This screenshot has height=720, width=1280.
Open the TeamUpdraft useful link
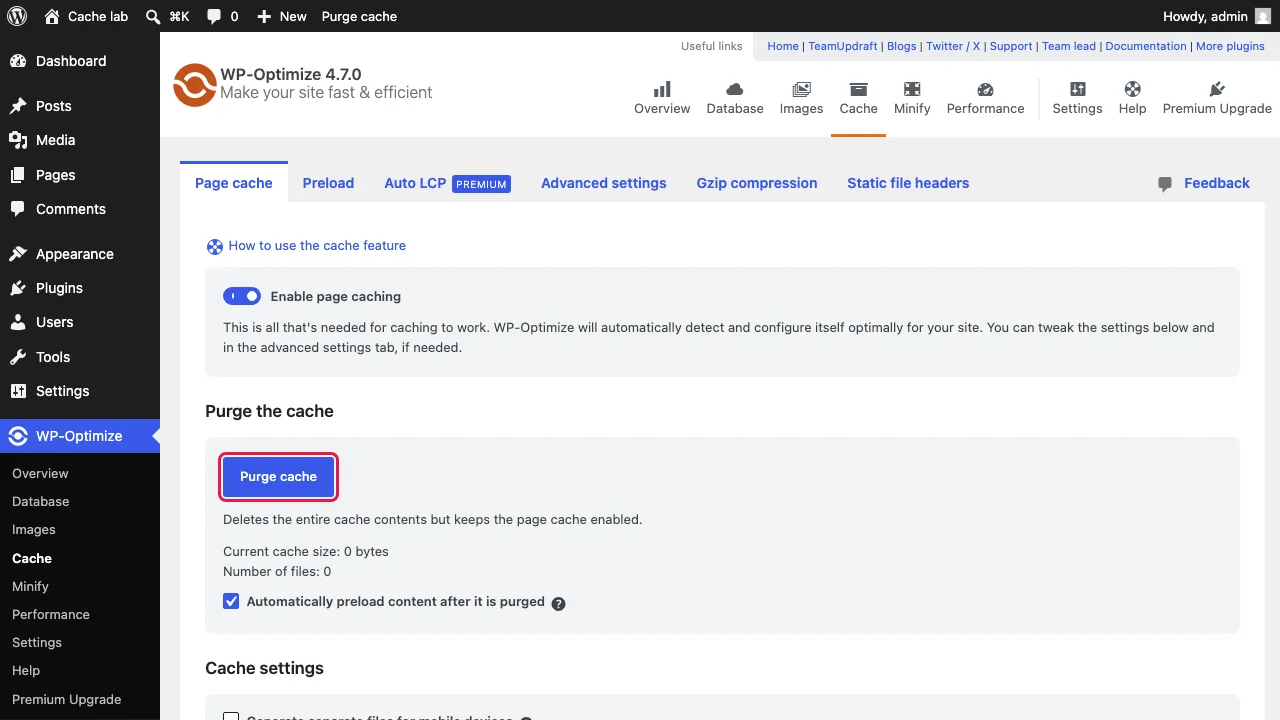point(843,46)
